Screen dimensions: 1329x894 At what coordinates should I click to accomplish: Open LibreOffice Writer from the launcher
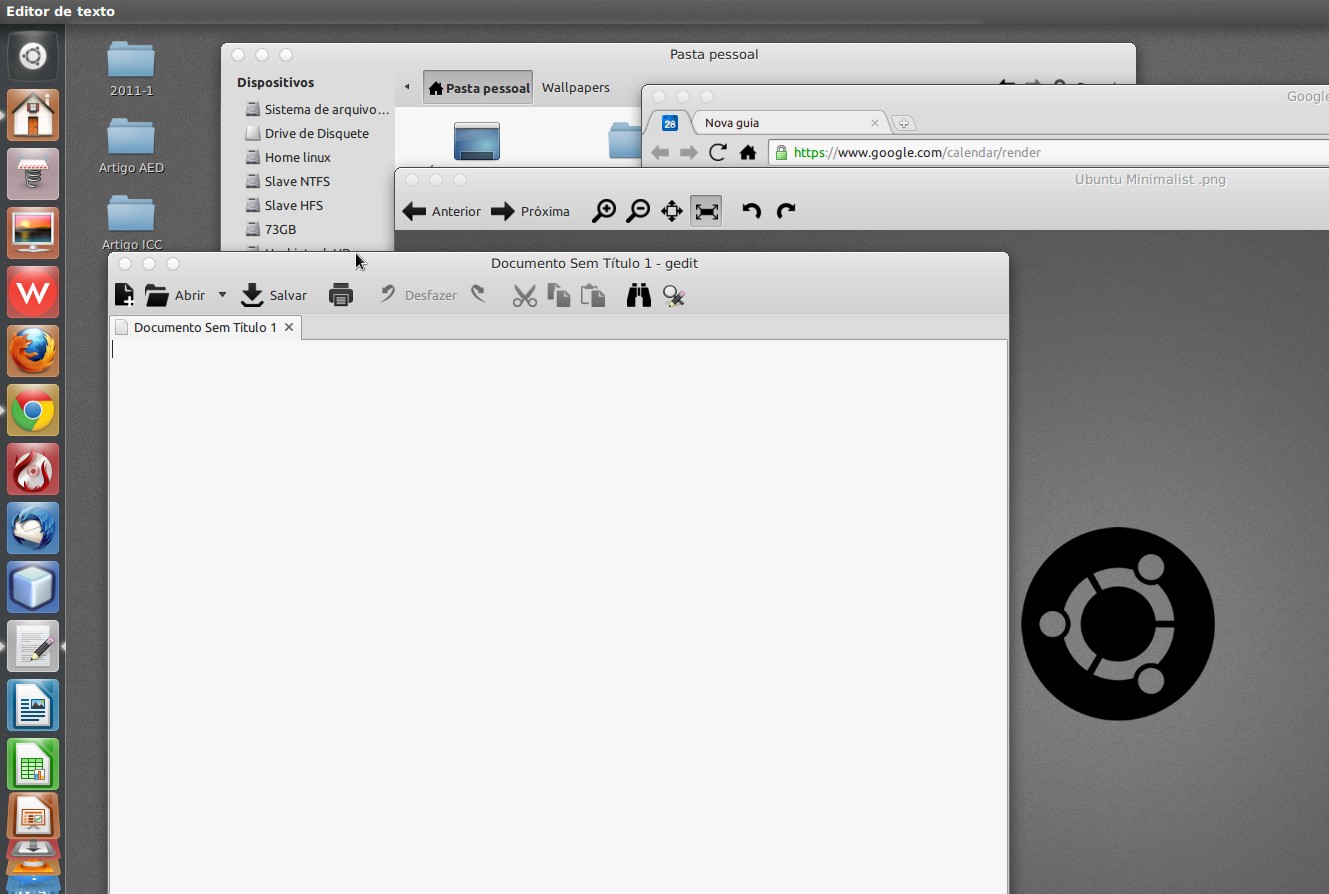coord(33,705)
